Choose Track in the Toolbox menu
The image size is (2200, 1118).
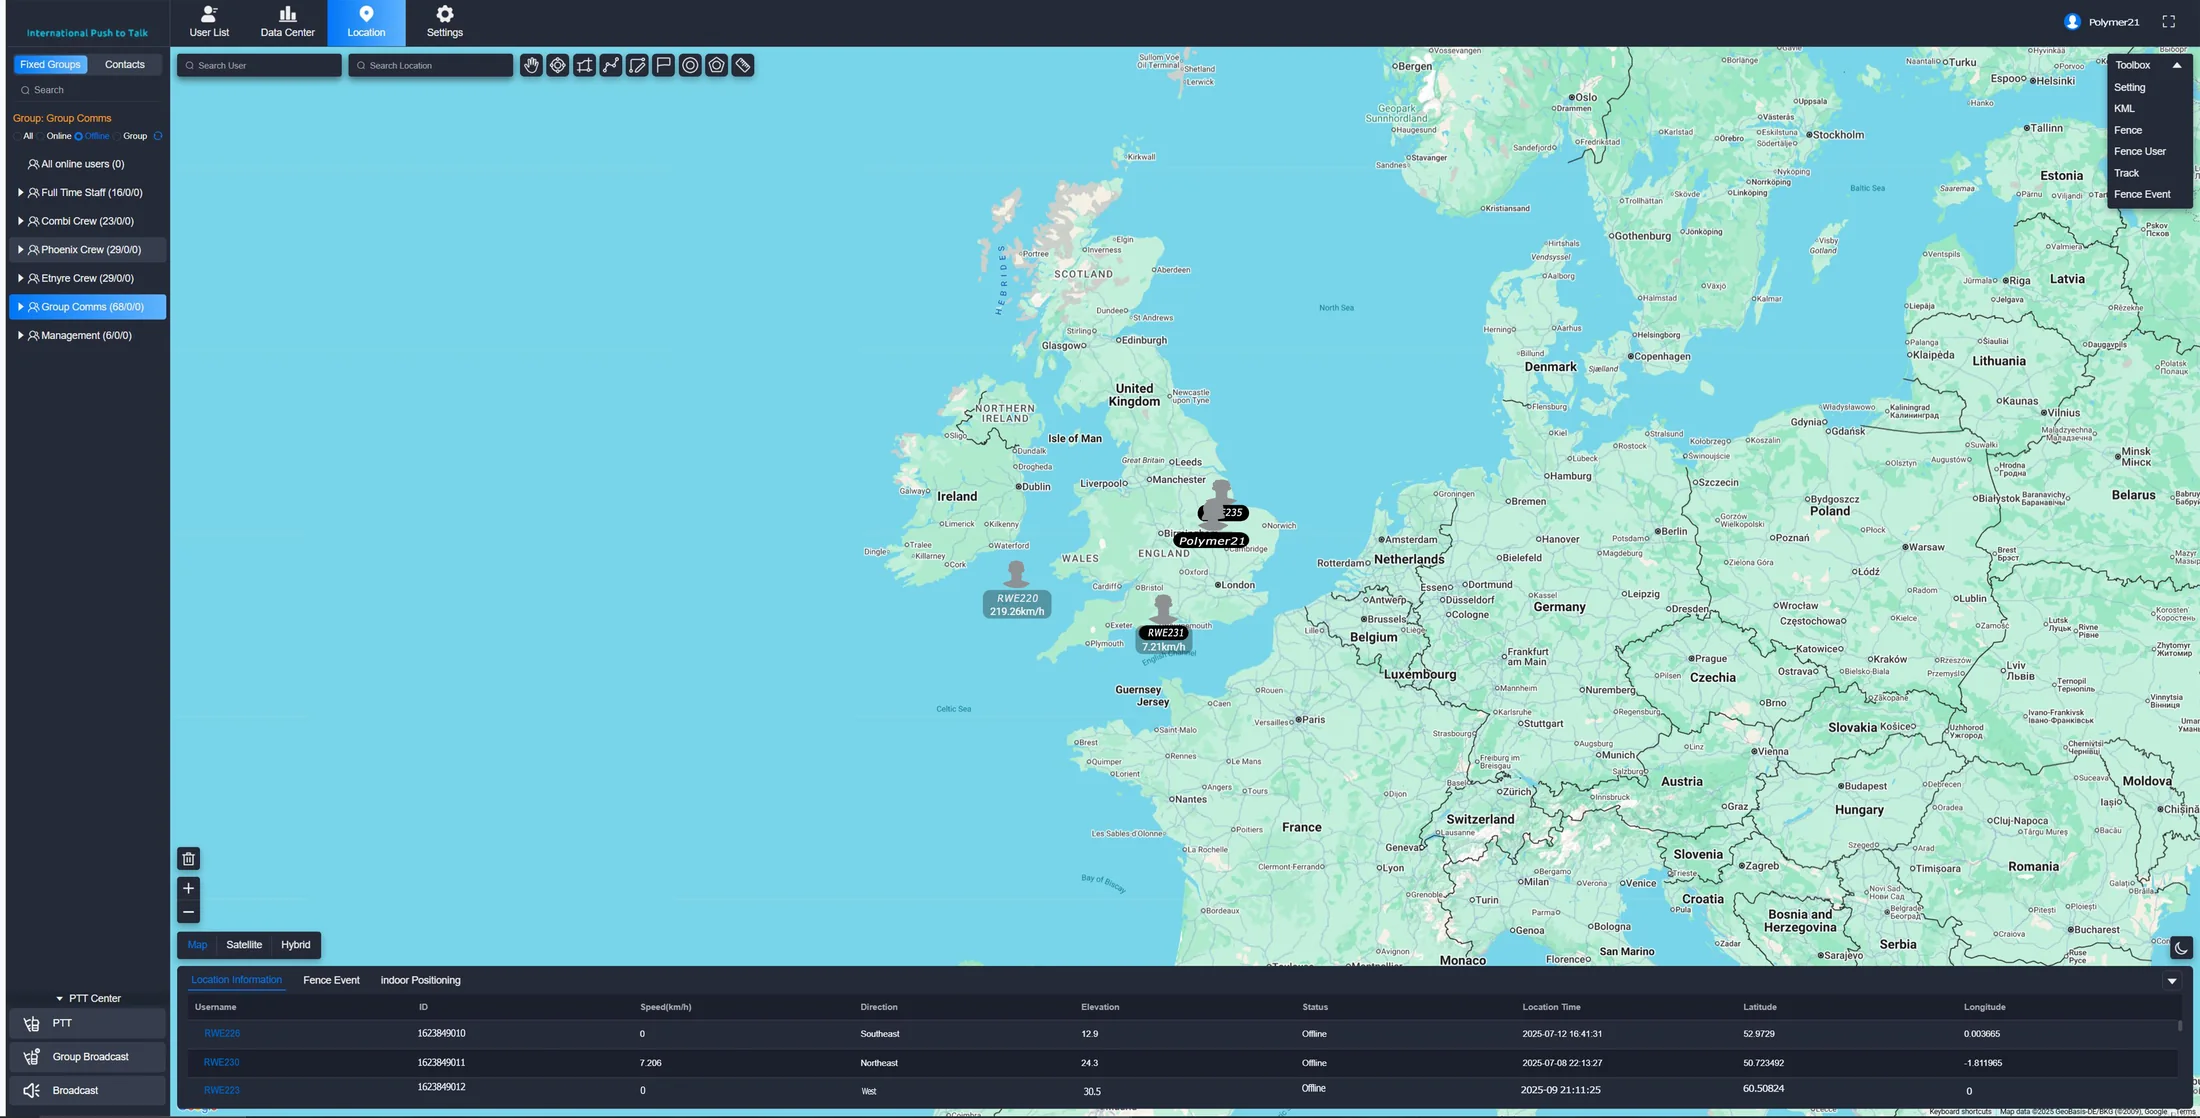pyautogui.click(x=2126, y=173)
